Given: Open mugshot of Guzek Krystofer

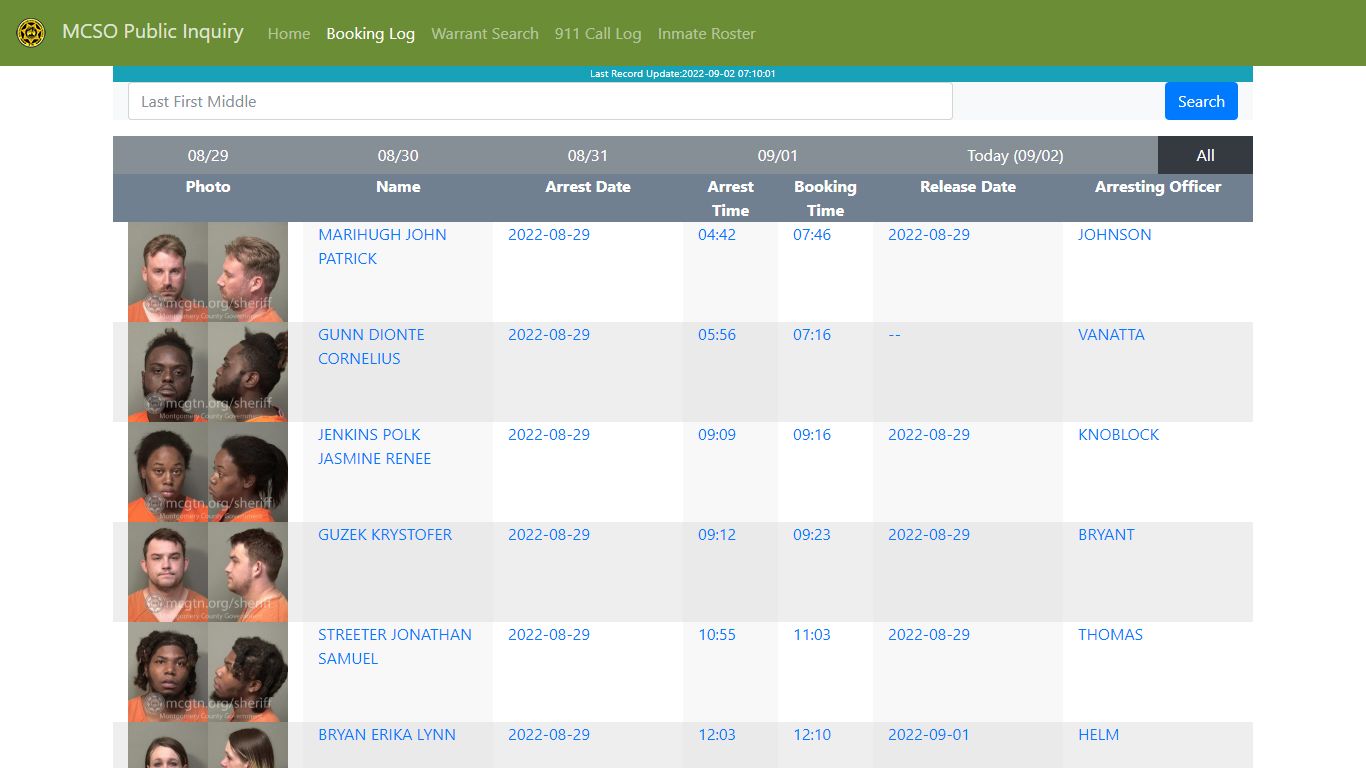Looking at the screenshot, I should click(208, 572).
